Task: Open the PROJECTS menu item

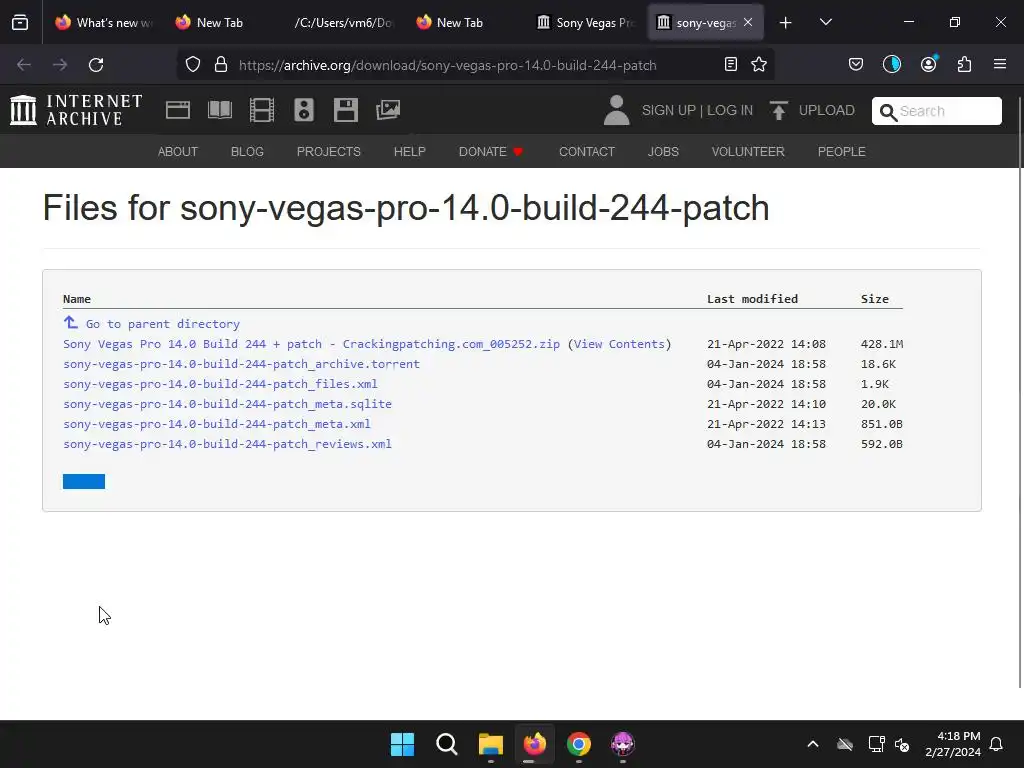Action: pyautogui.click(x=328, y=152)
